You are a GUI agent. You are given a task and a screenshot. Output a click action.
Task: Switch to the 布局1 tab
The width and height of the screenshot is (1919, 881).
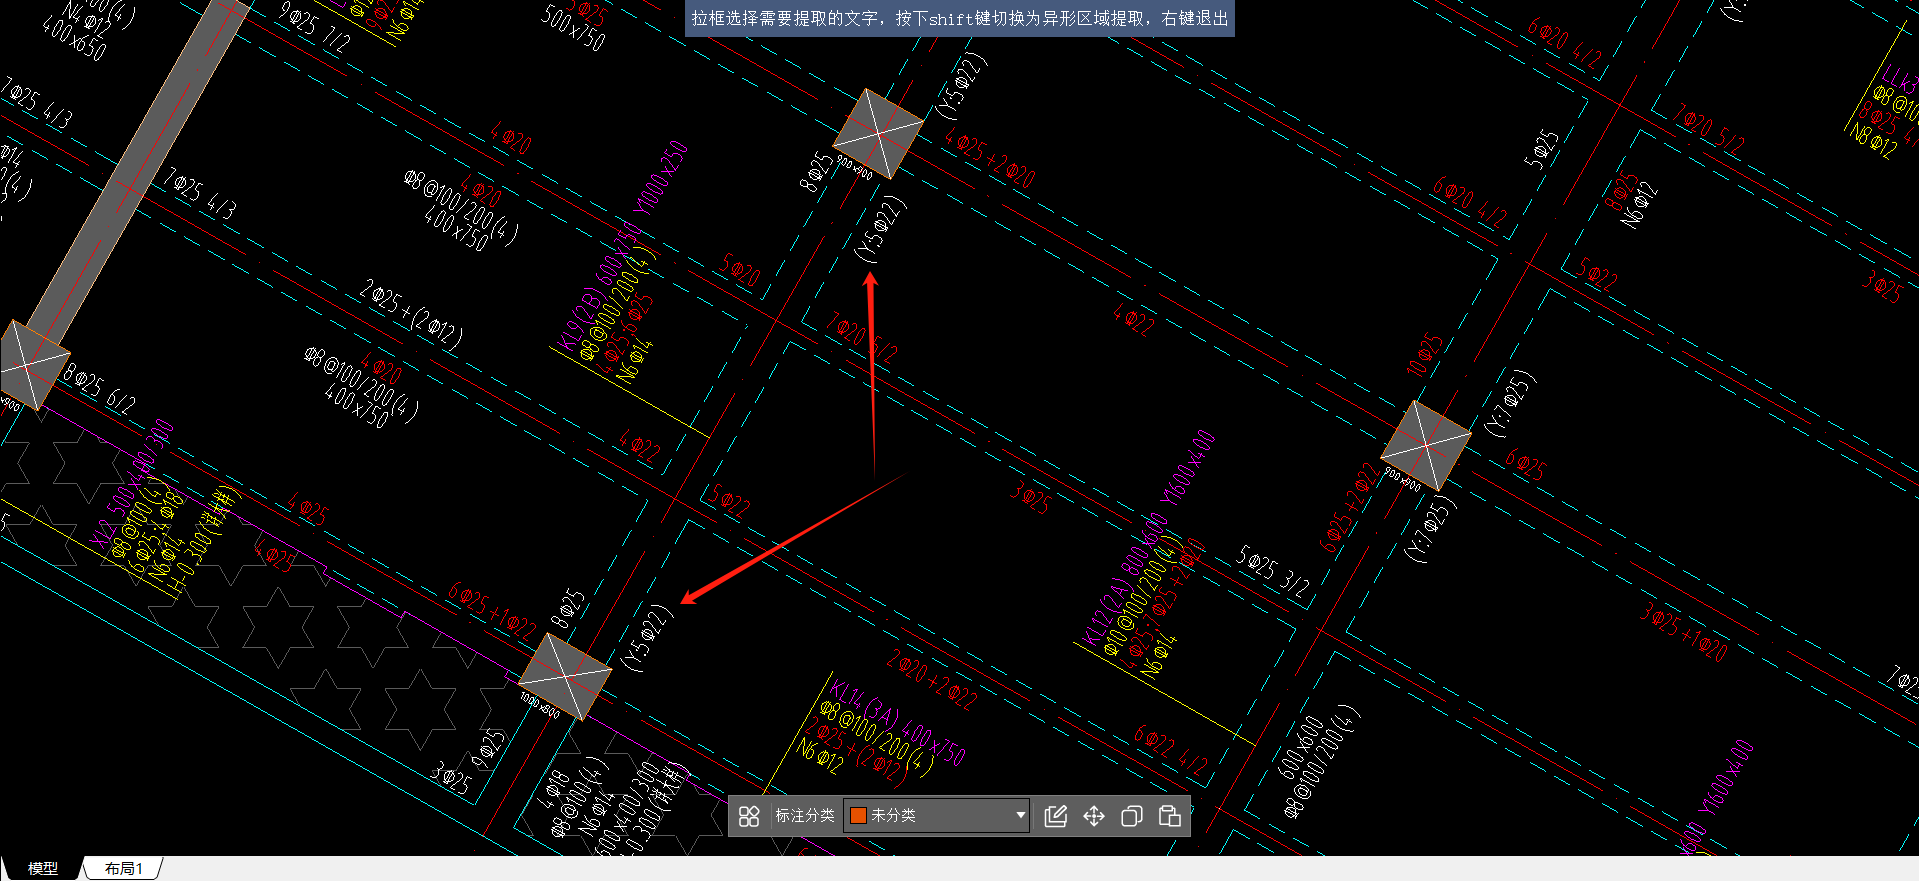click(123, 868)
